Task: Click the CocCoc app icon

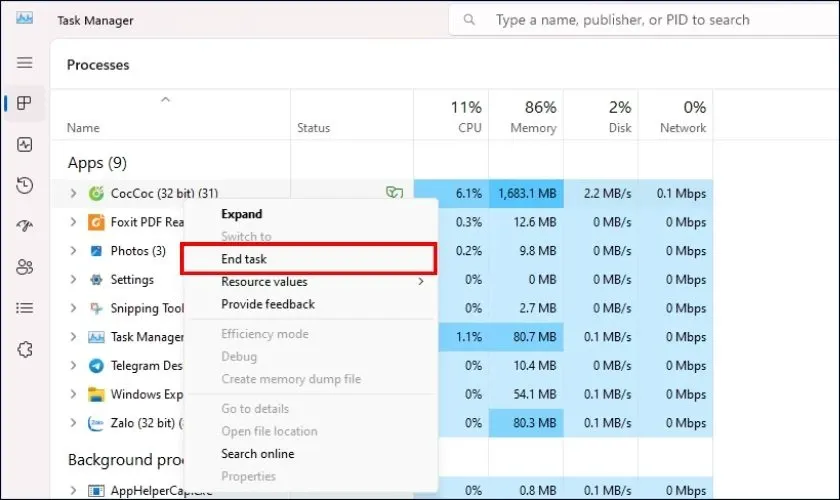Action: (x=96, y=193)
